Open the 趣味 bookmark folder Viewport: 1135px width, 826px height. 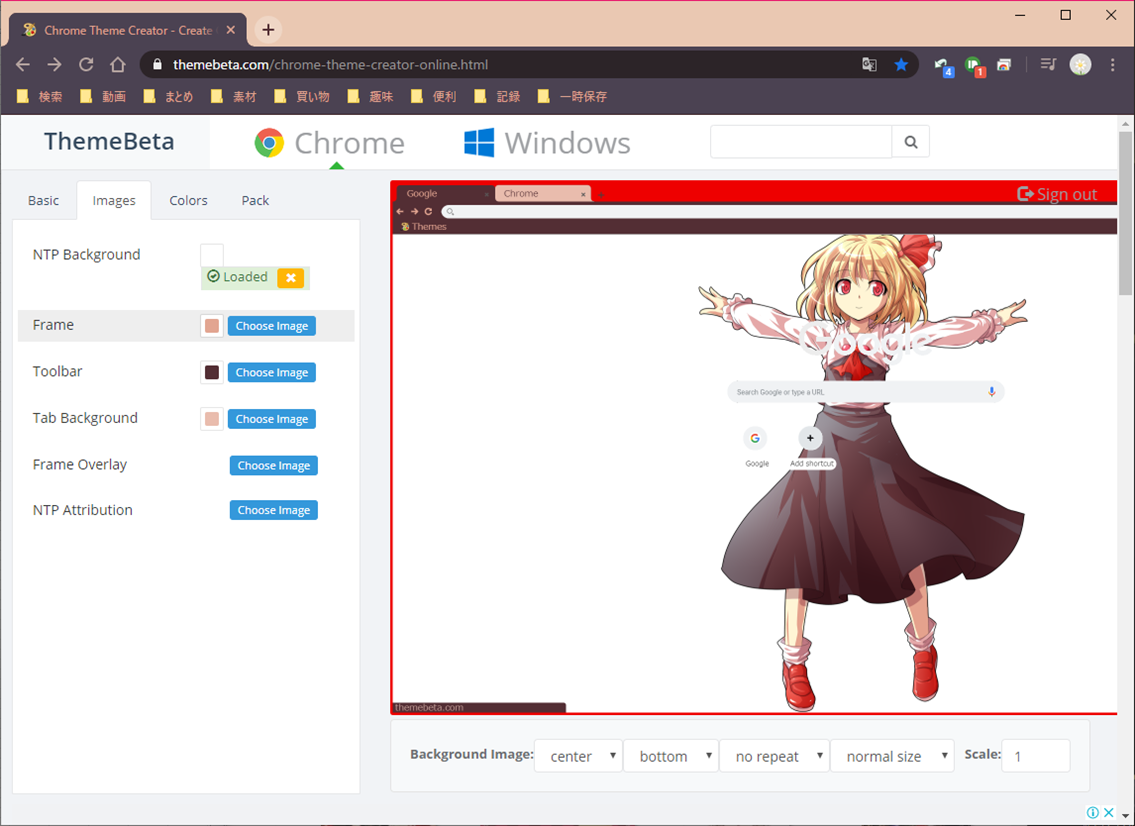point(370,96)
